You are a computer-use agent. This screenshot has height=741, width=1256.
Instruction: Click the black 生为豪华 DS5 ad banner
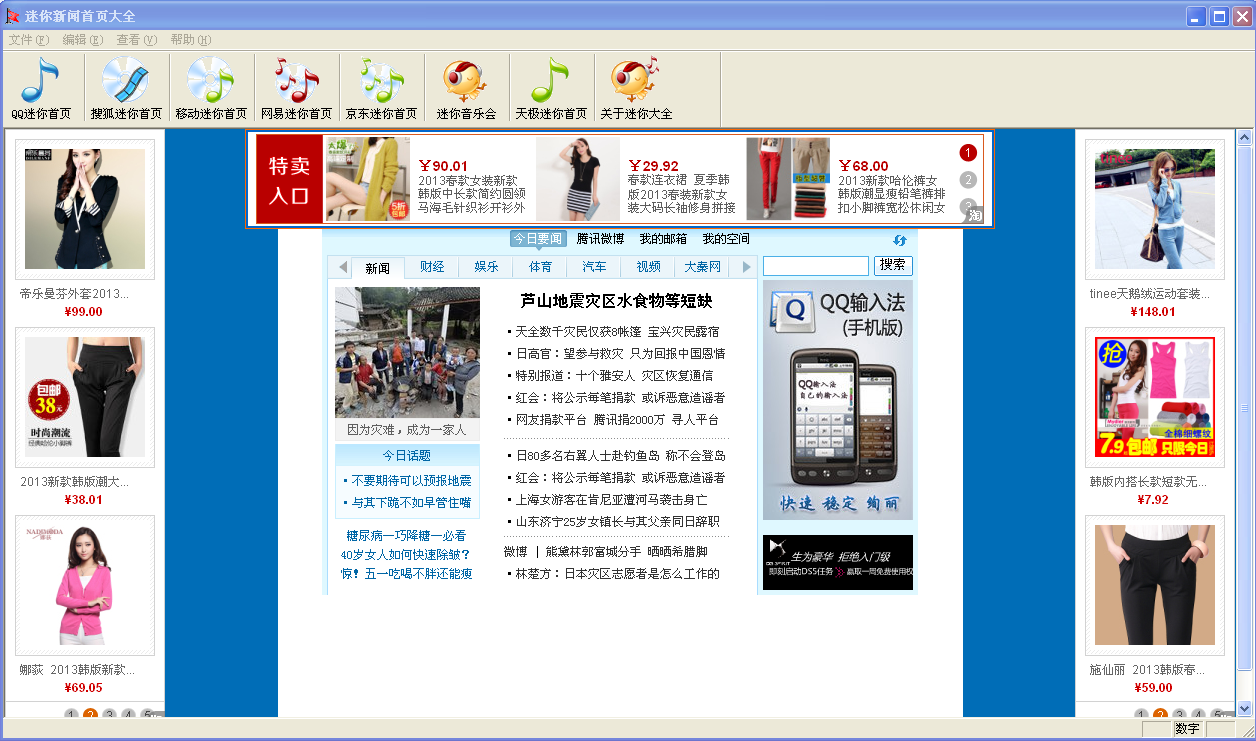838,562
